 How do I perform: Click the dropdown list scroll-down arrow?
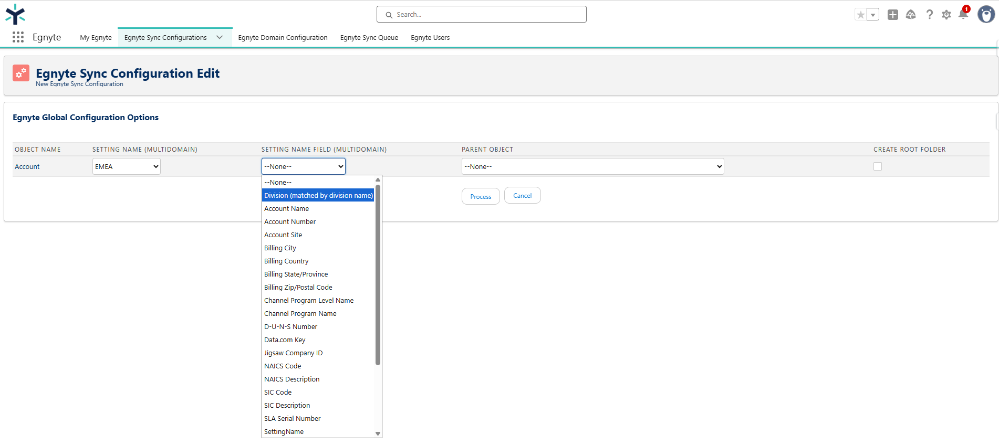click(378, 434)
